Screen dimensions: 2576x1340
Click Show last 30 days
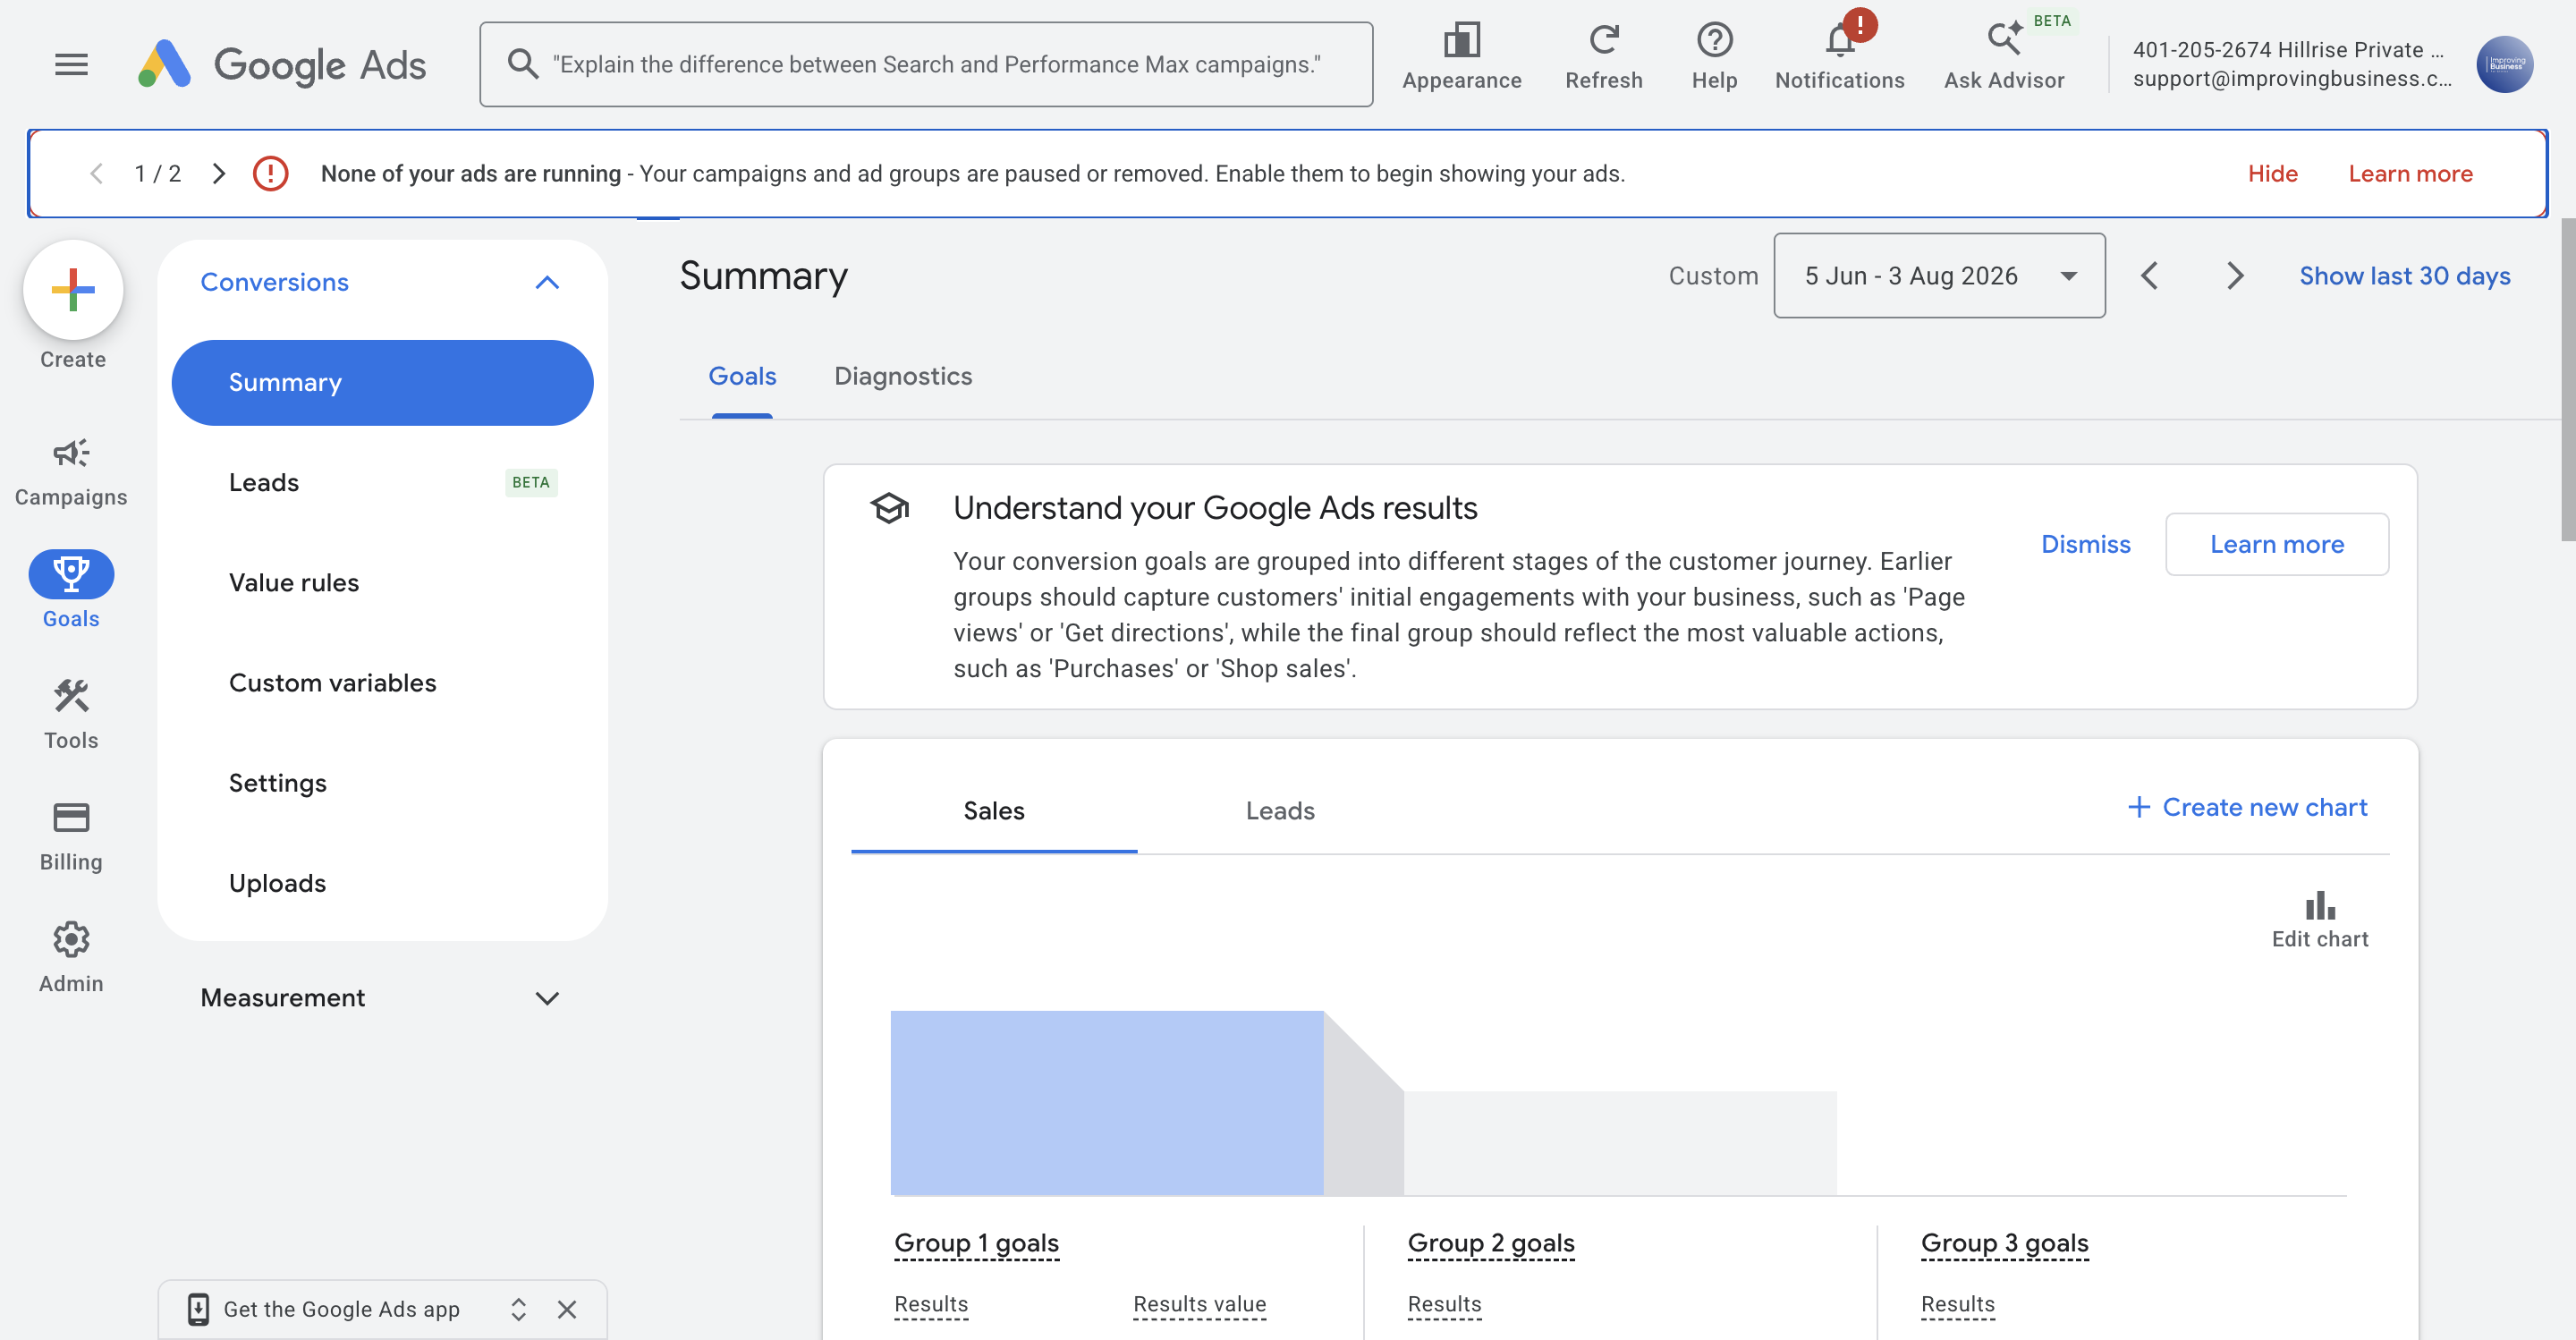(x=2404, y=276)
